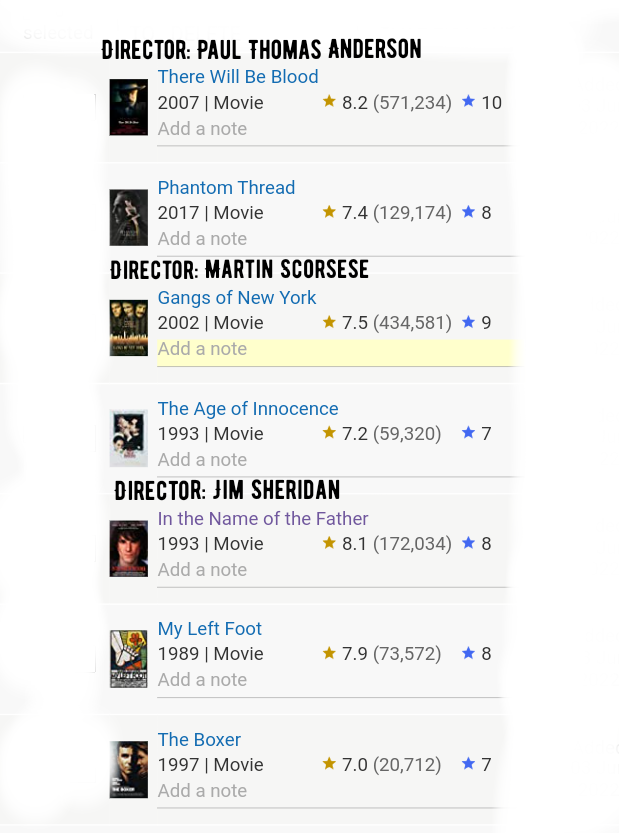Click There Will Be Blood poster thumbnail
Screen dimensions: 619x833
(x=129, y=107)
